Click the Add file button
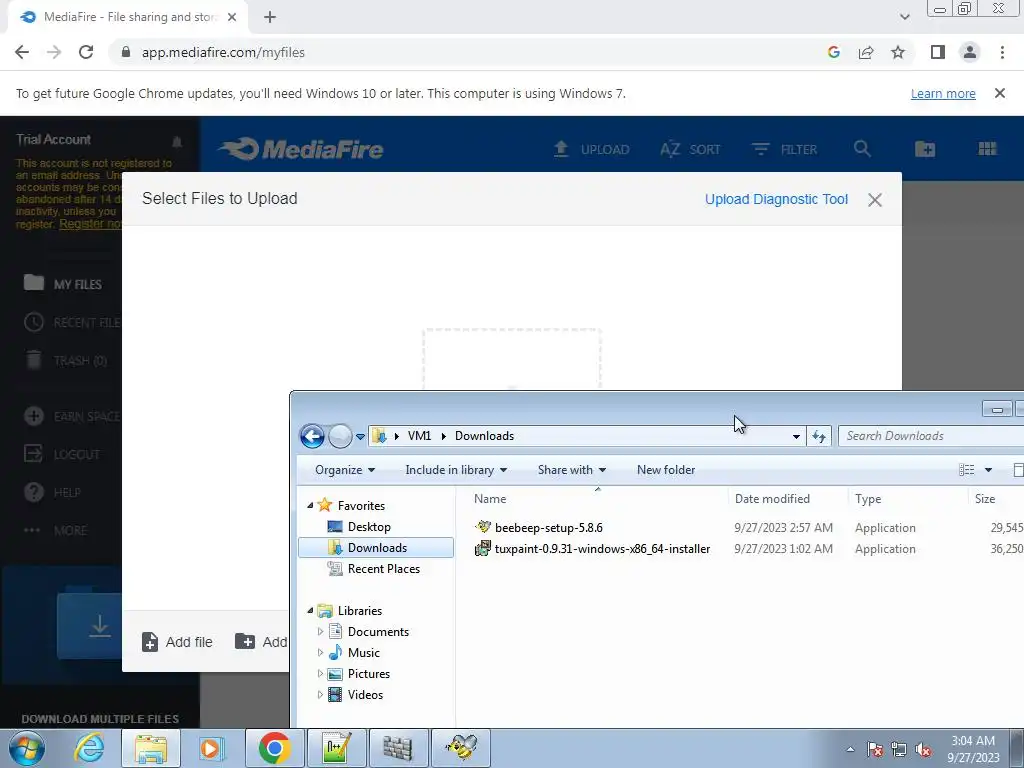This screenshot has width=1024, height=768. point(177,642)
